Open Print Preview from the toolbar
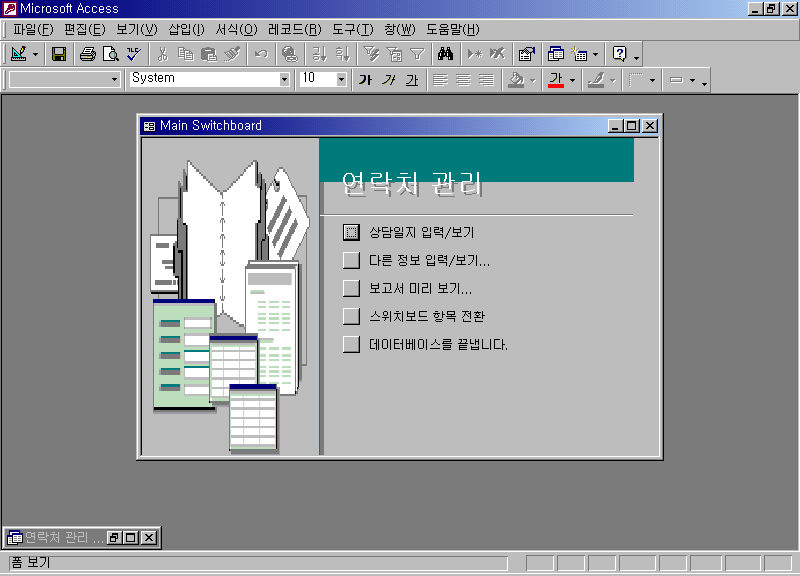The image size is (800, 576). (x=110, y=54)
